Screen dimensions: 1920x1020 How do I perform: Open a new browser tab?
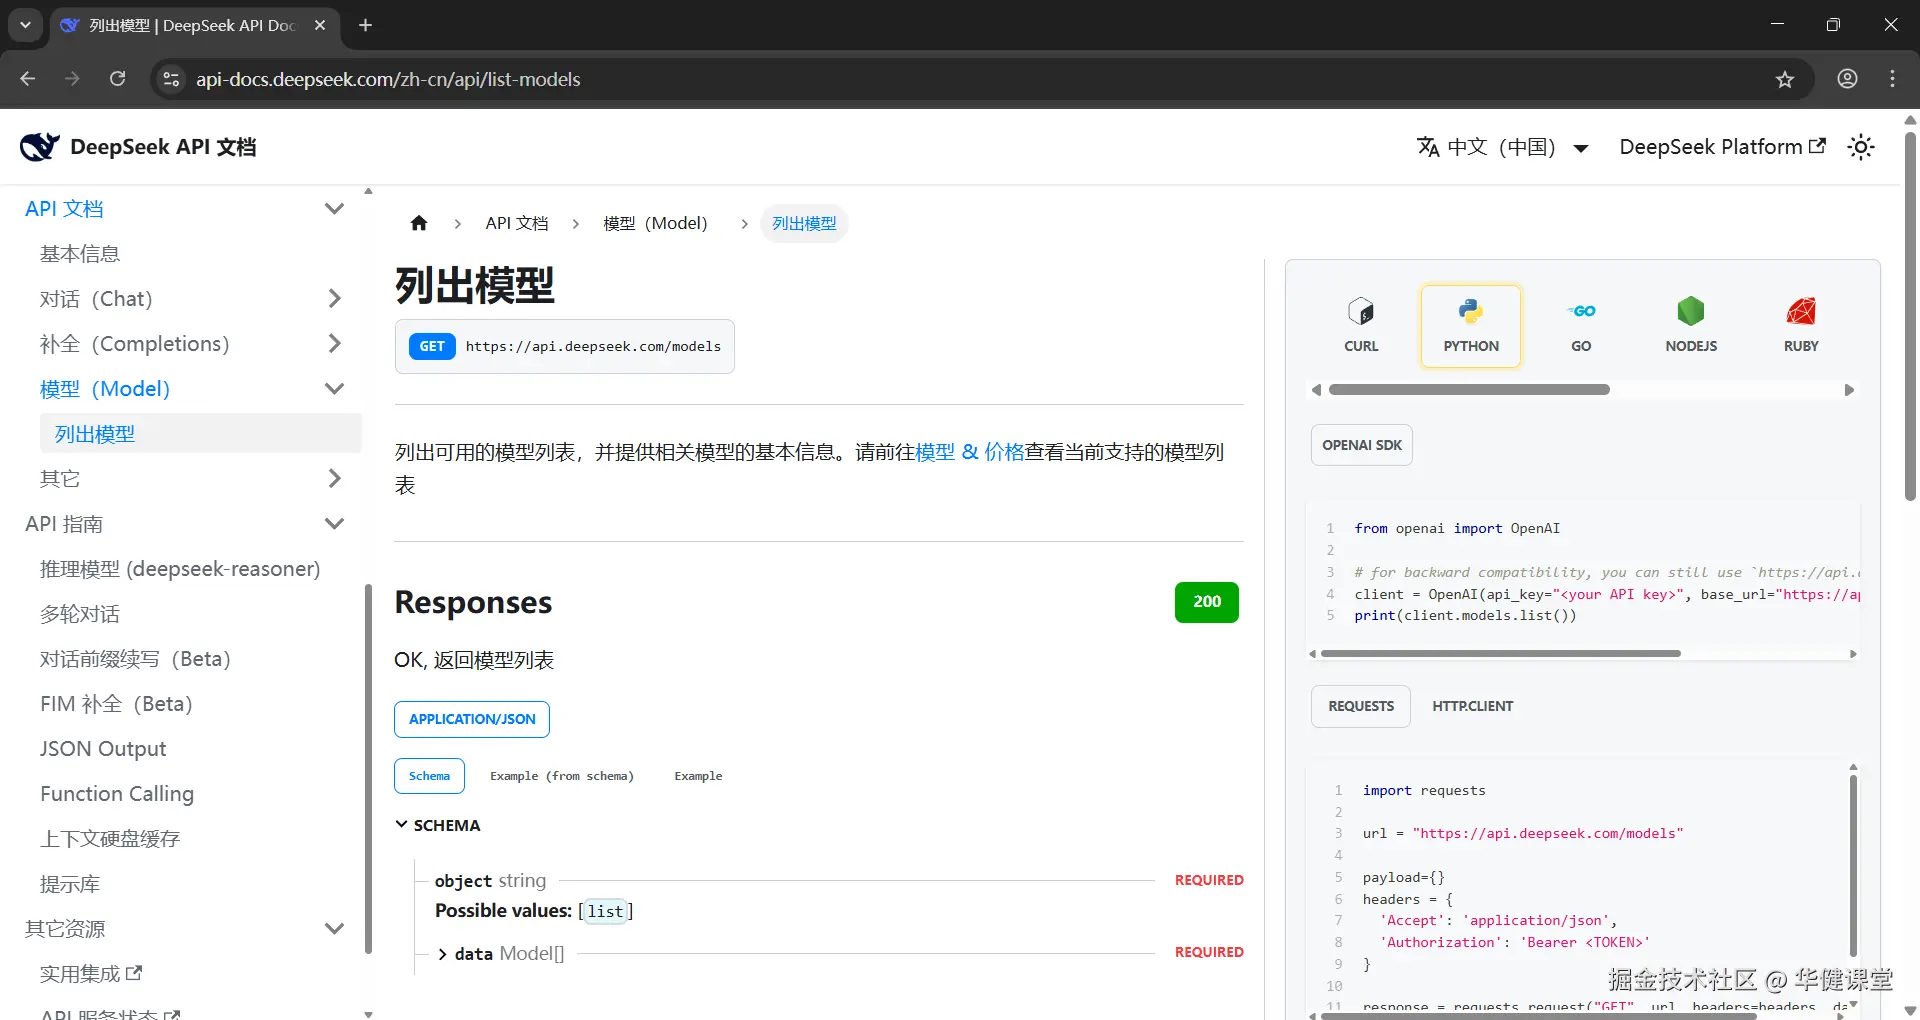click(365, 25)
